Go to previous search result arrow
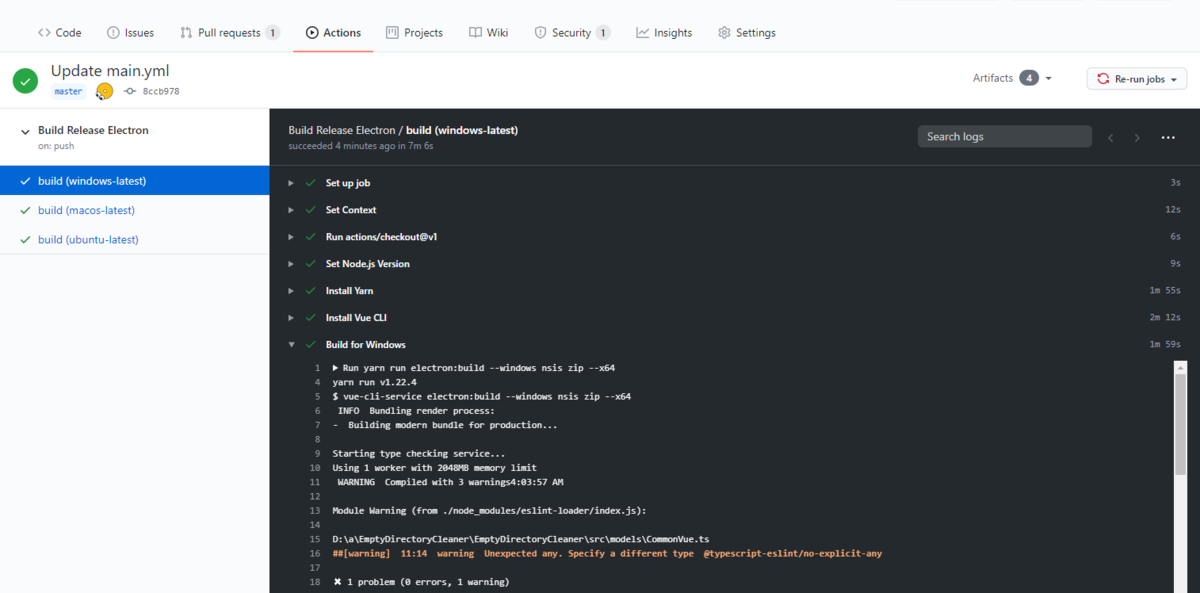 pyautogui.click(x=1111, y=137)
